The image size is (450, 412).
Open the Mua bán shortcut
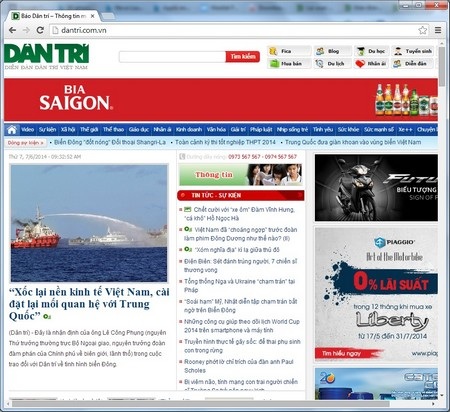pyautogui.click(x=289, y=63)
